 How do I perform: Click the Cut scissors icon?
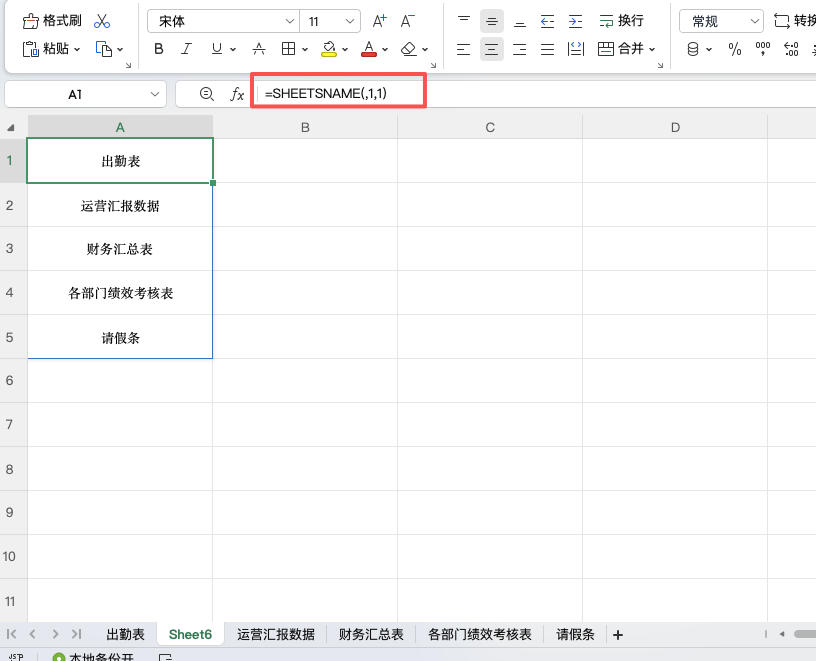click(102, 21)
